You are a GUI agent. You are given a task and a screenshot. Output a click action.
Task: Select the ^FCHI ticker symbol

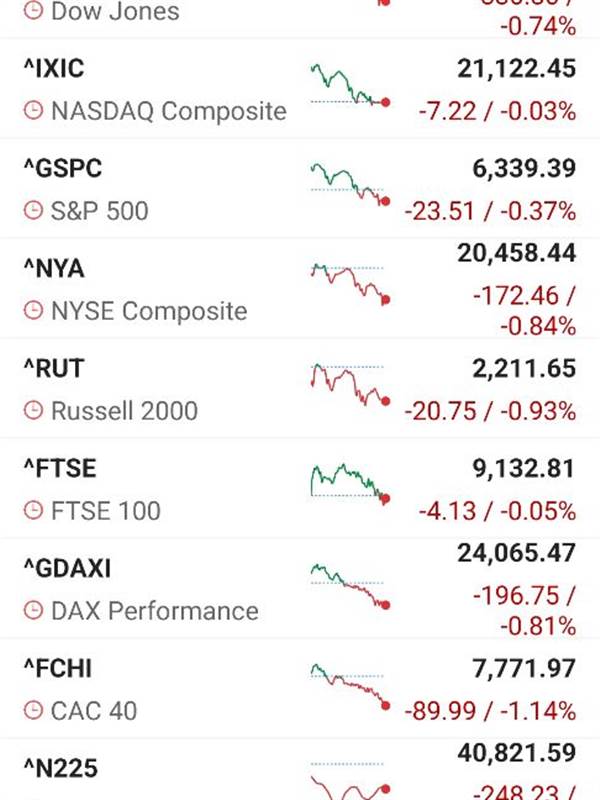point(58,668)
